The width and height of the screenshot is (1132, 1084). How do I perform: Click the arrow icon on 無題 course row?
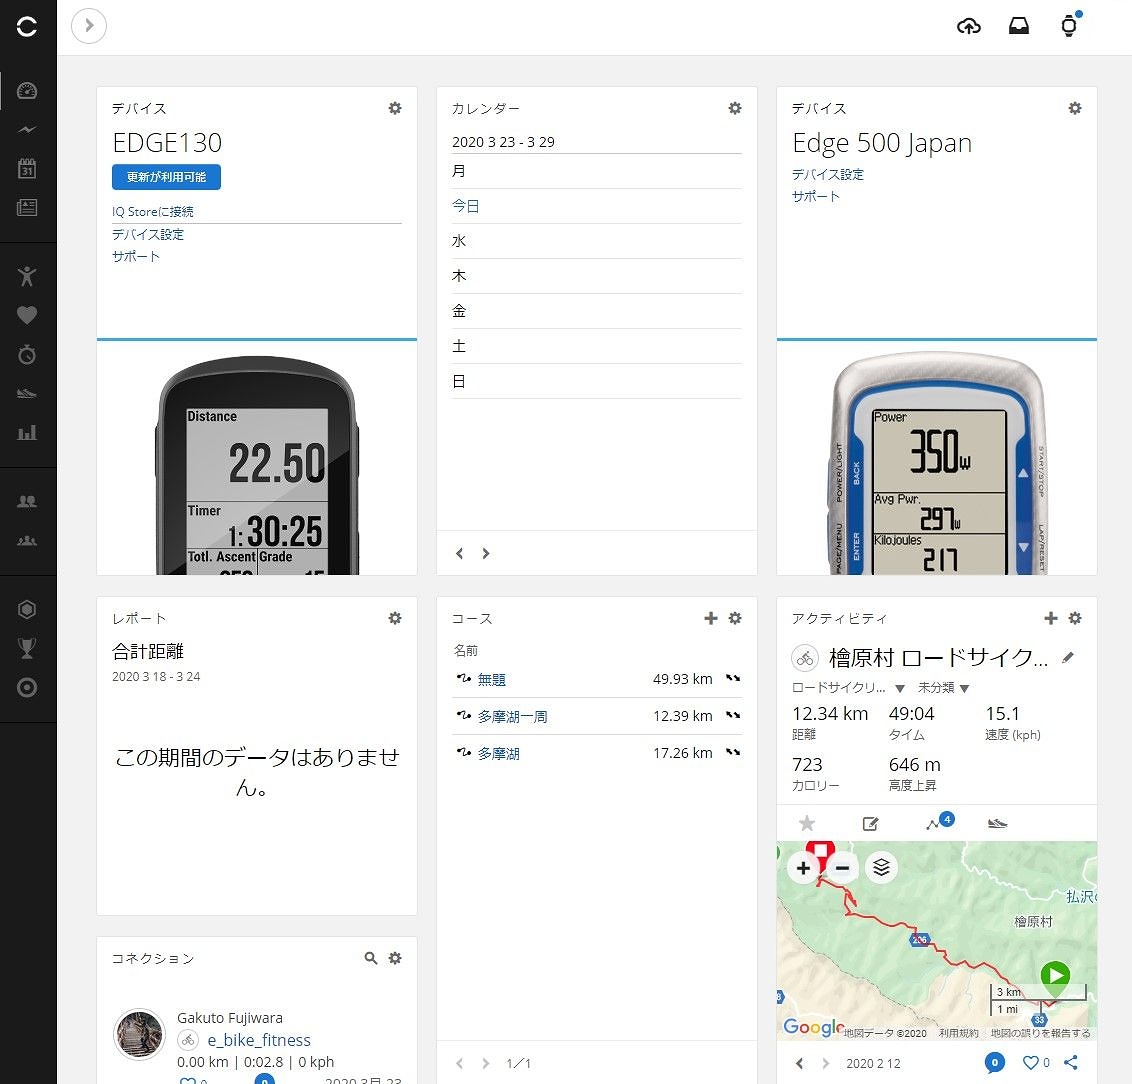733,678
